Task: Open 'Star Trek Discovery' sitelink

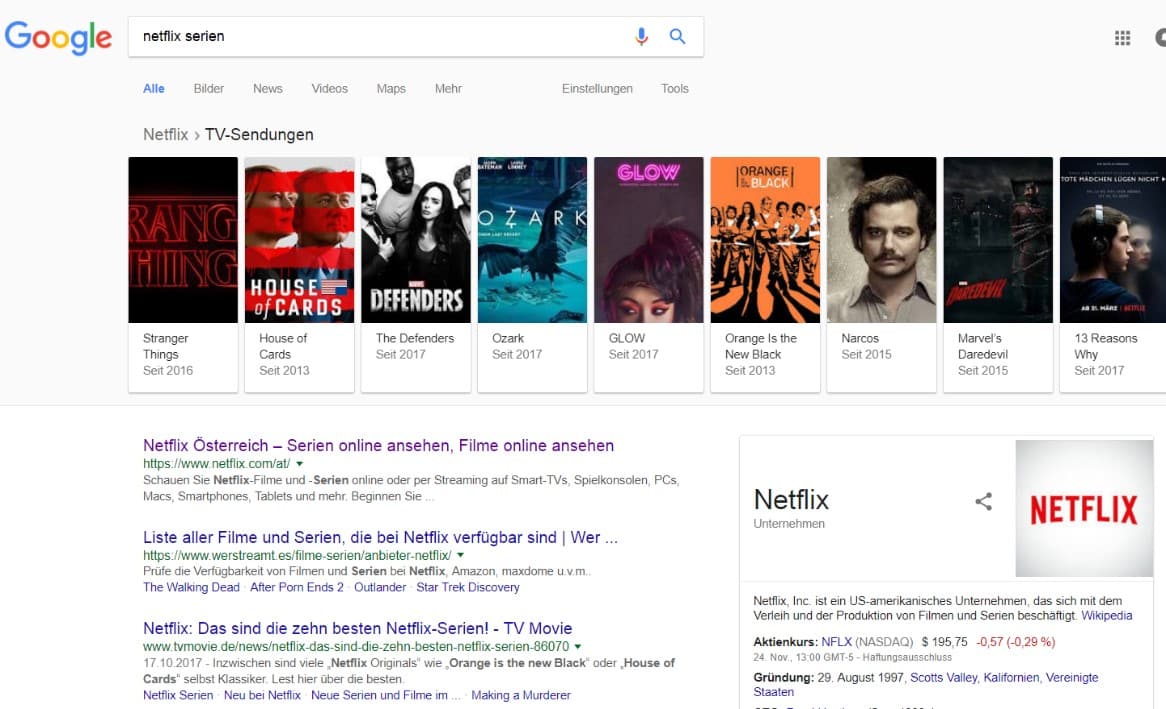Action: click(468, 587)
